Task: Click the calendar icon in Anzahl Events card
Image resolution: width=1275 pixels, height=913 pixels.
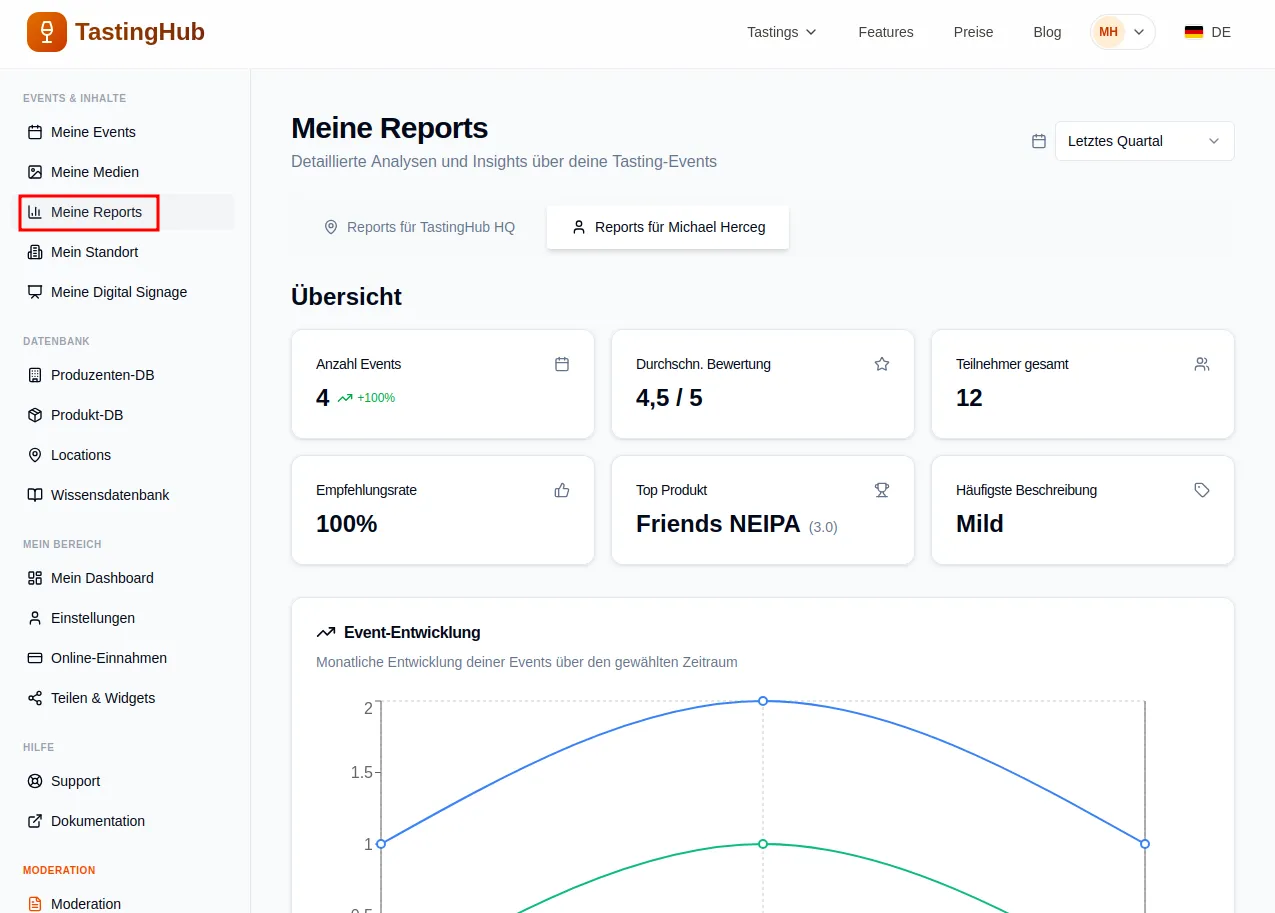Action: click(562, 364)
